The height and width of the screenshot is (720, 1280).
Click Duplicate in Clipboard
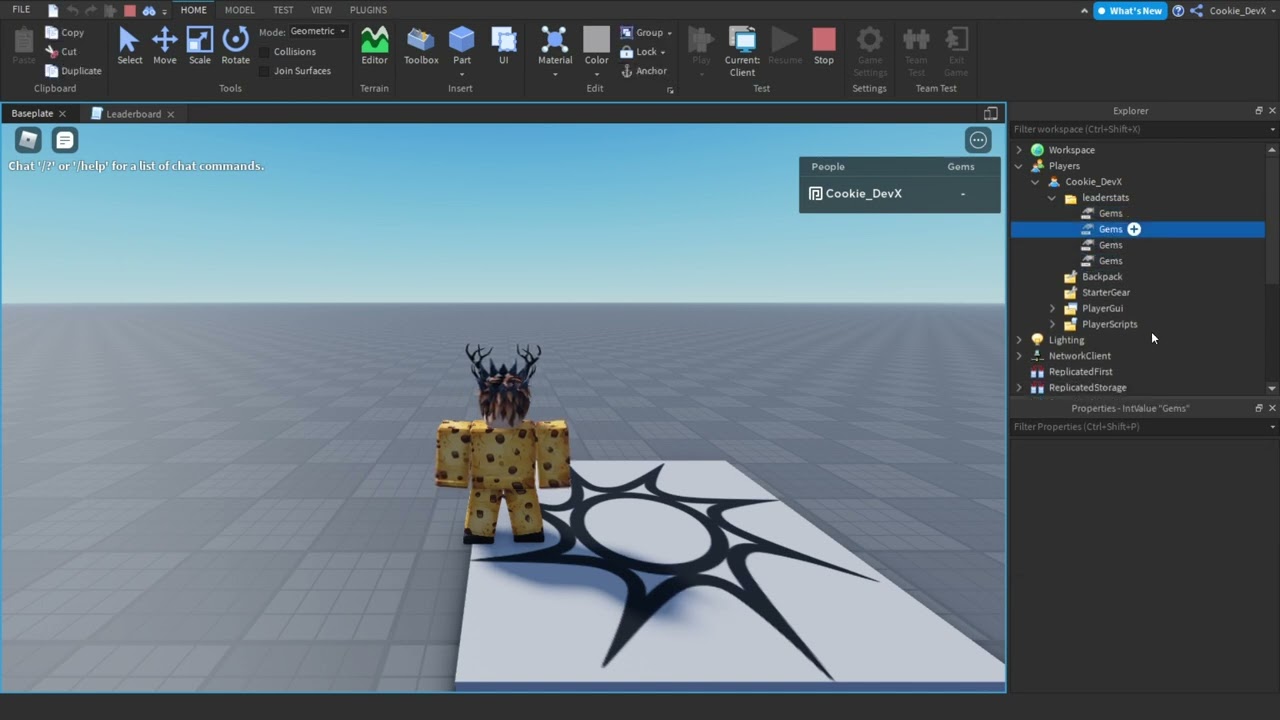[74, 71]
